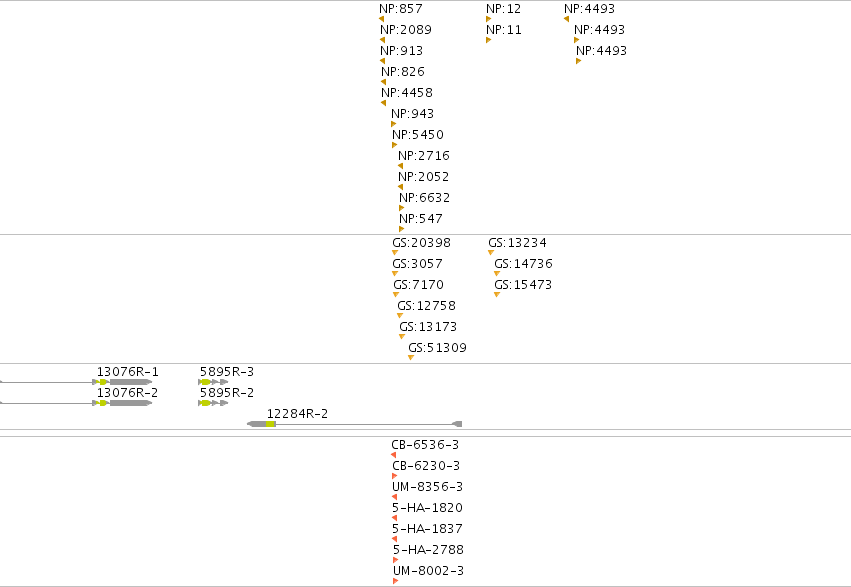Select the NP:2089 feature label
This screenshot has height=587, width=851.
click(406, 30)
